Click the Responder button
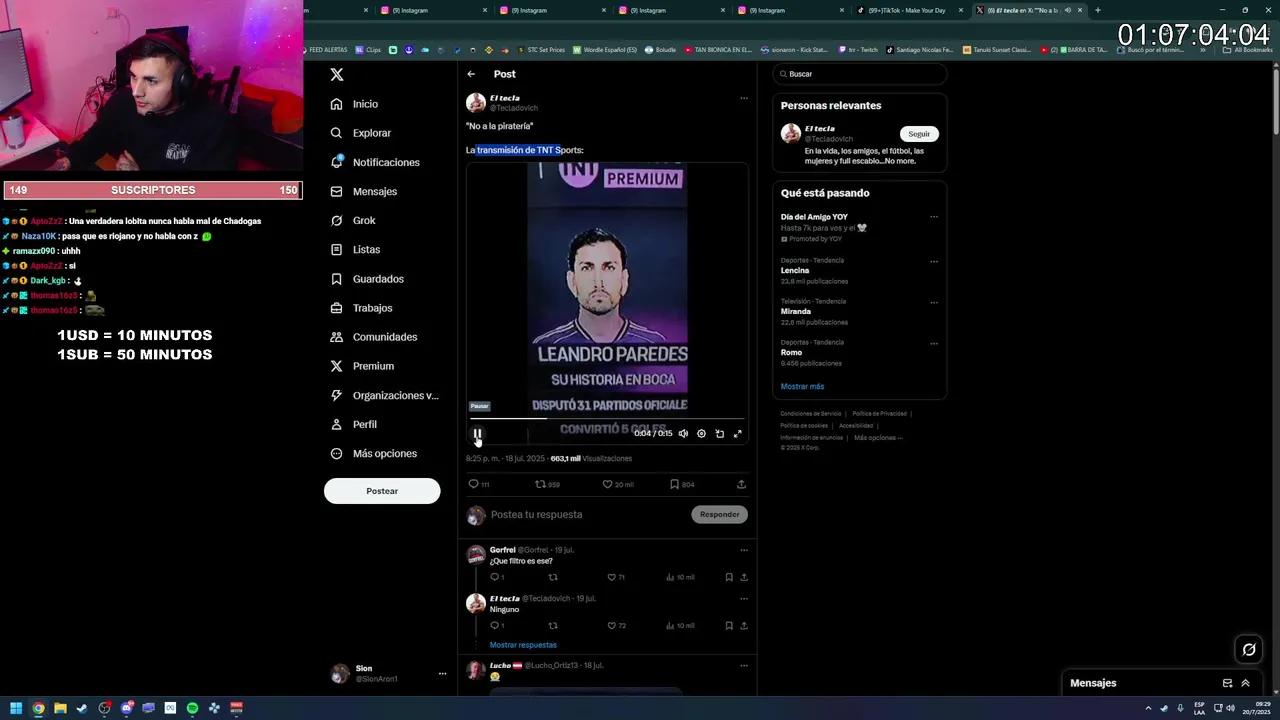Screen dimensions: 1280x720 click(x=719, y=515)
